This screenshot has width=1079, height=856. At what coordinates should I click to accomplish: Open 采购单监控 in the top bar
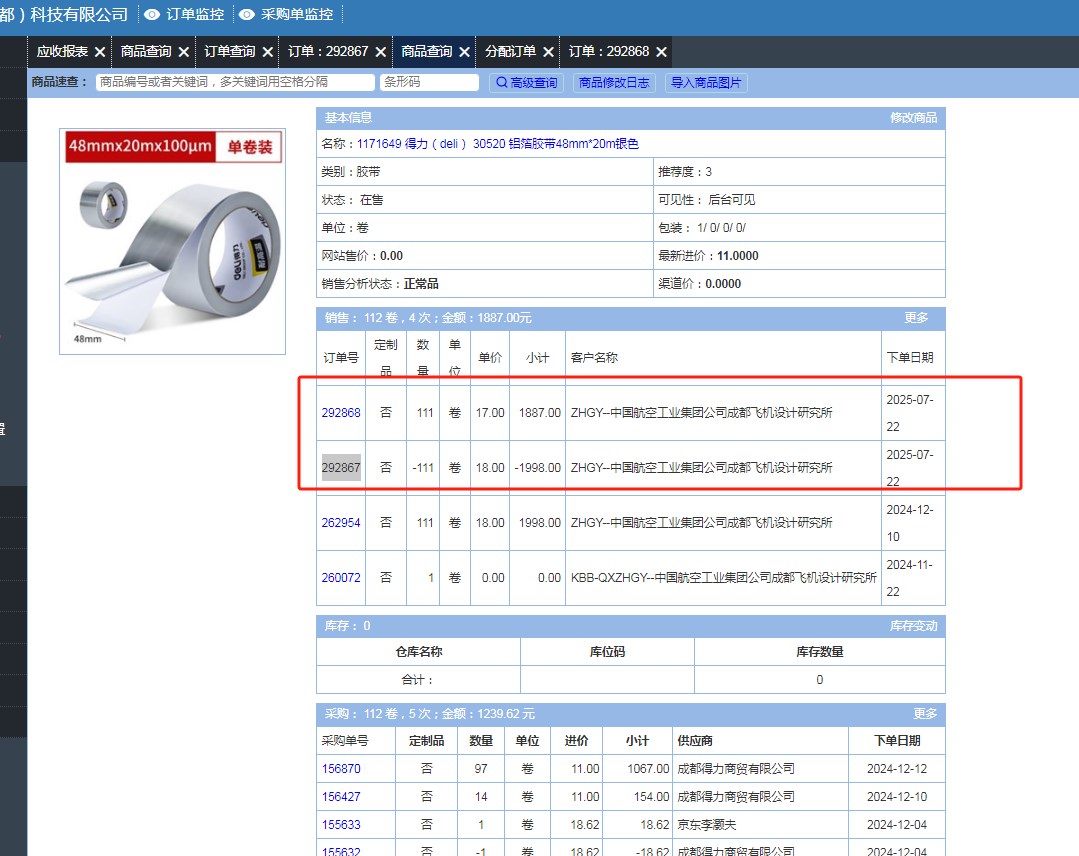[297, 14]
